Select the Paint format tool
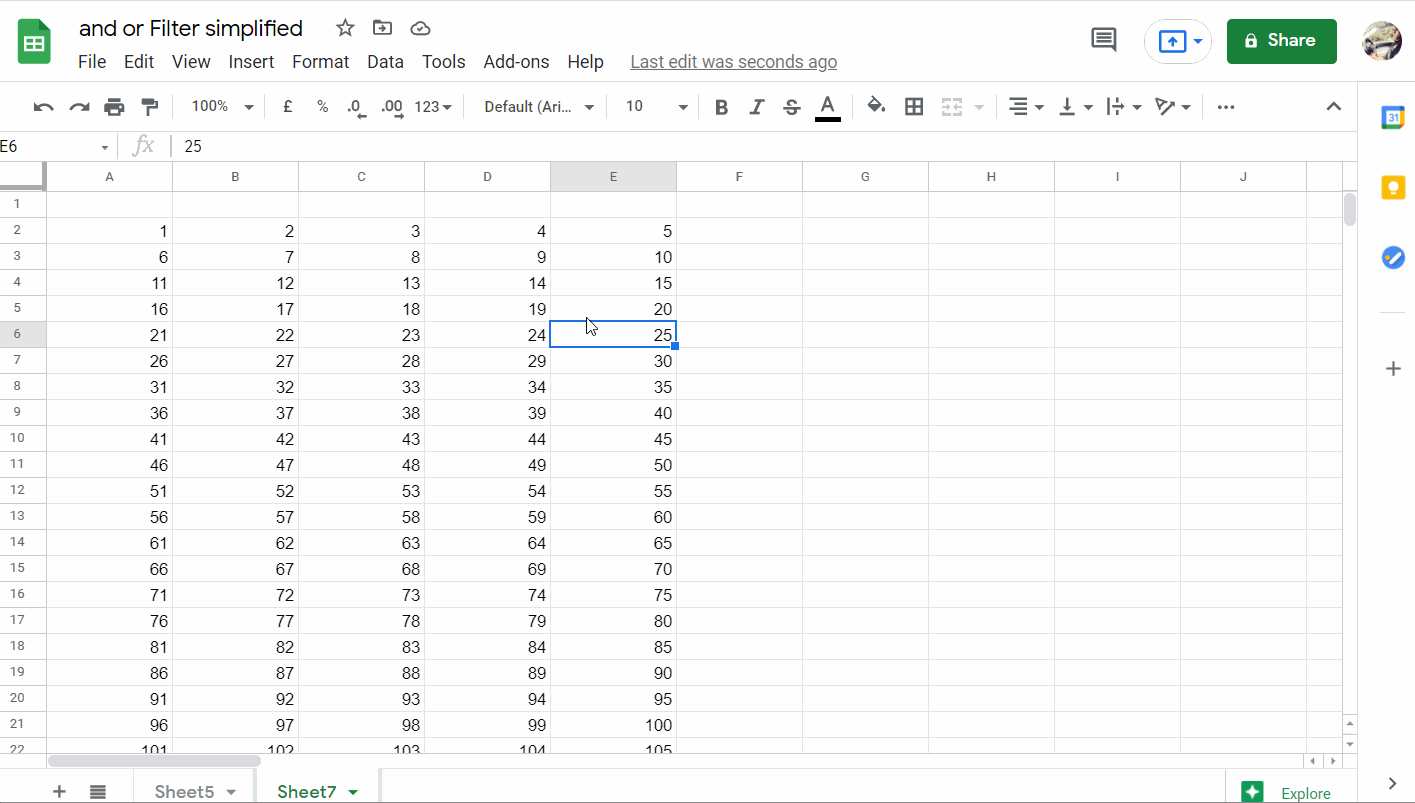The width and height of the screenshot is (1415, 803). coord(151,106)
